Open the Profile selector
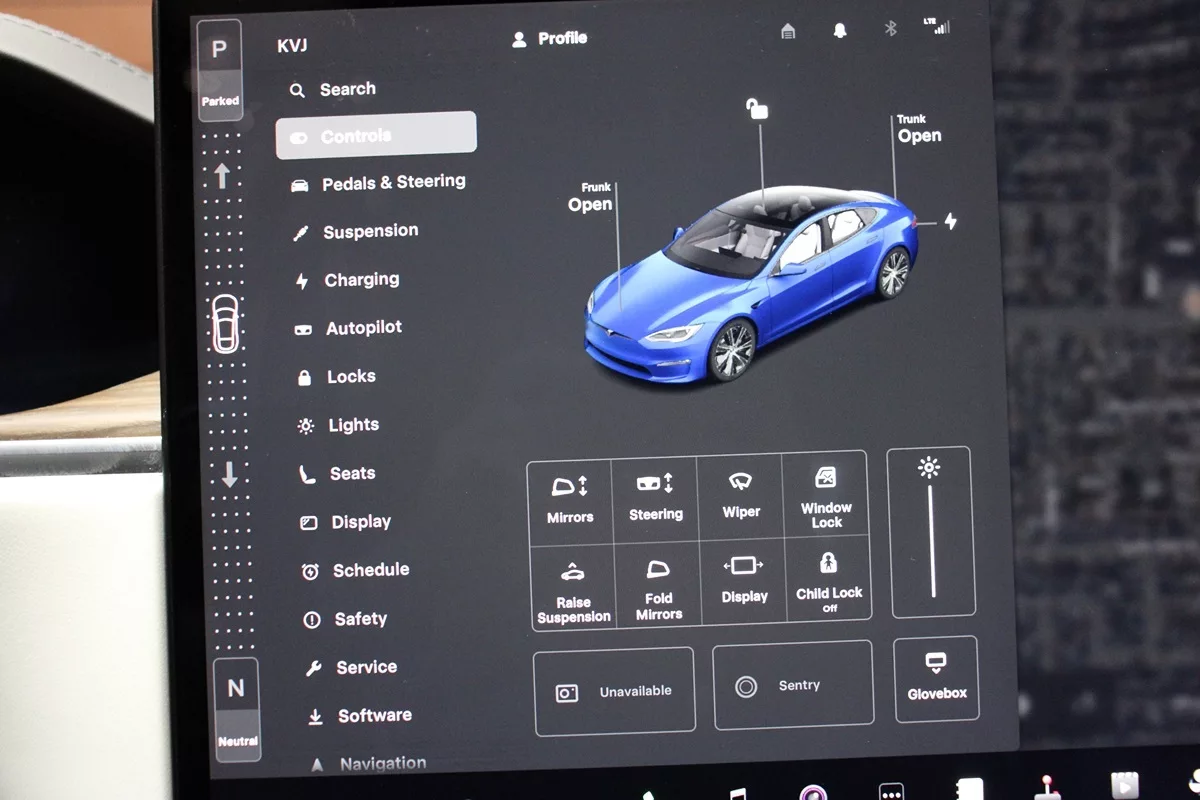 point(550,39)
